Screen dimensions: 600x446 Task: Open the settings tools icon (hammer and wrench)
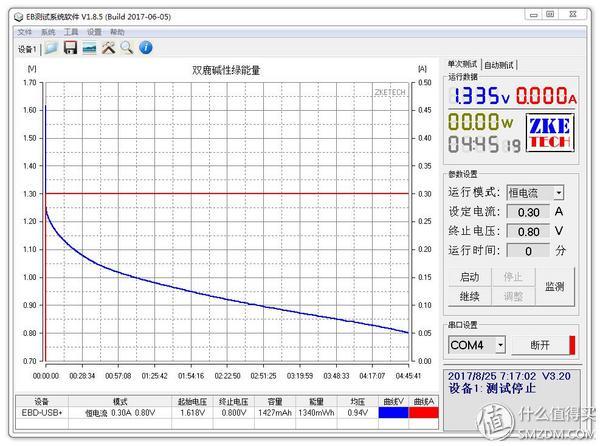[x=108, y=48]
